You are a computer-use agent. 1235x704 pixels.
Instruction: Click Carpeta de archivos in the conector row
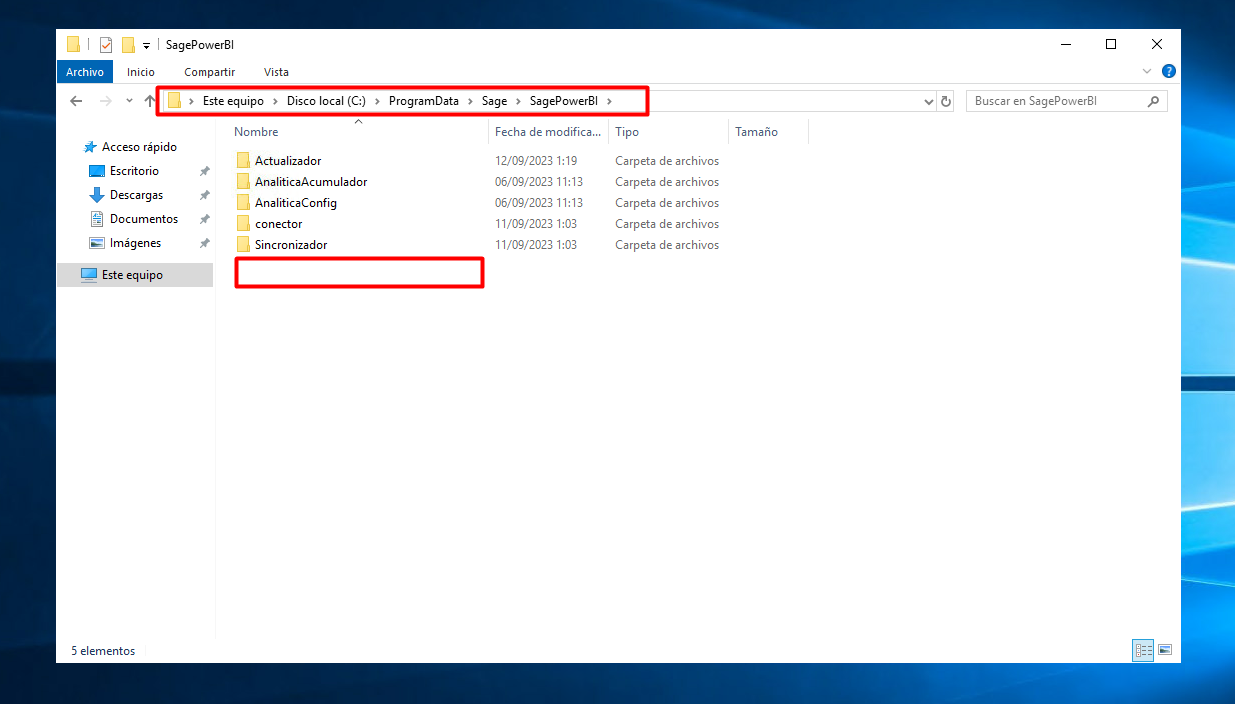point(667,224)
